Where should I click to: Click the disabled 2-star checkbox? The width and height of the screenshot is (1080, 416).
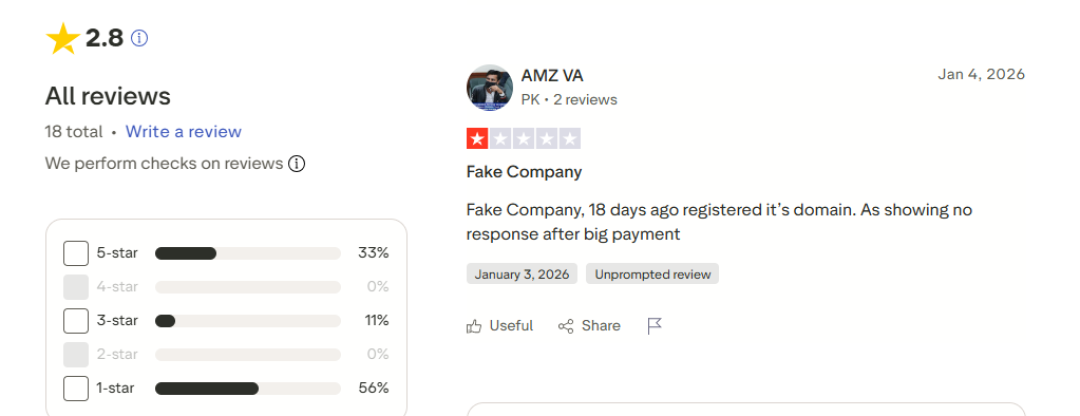tap(76, 354)
